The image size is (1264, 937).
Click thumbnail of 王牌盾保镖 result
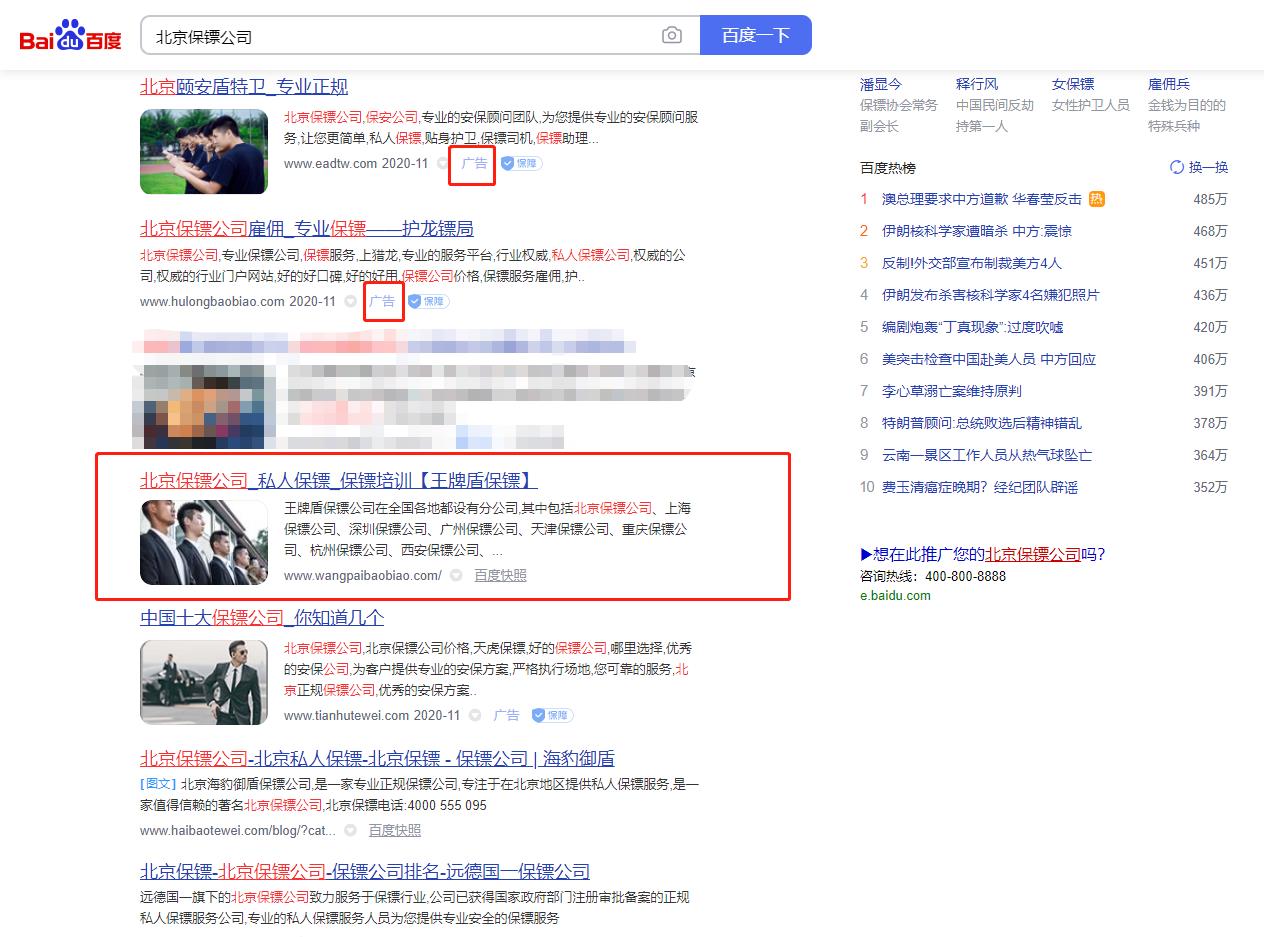[x=204, y=542]
